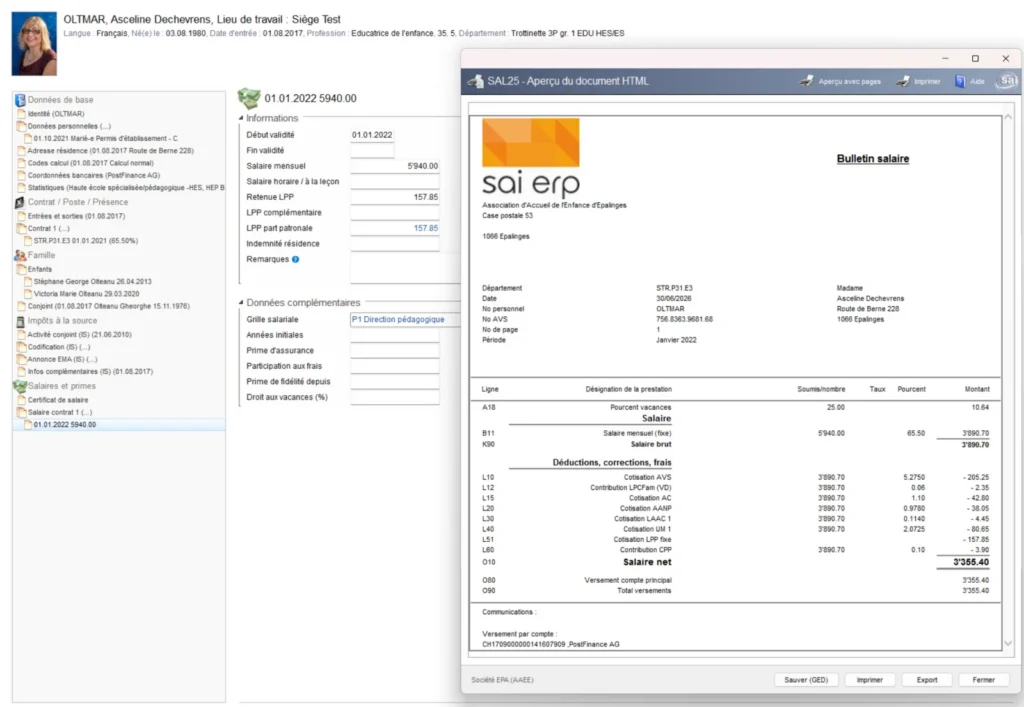Open the Aide help icon
Screen dimensions: 1024x707
[x=960, y=81]
